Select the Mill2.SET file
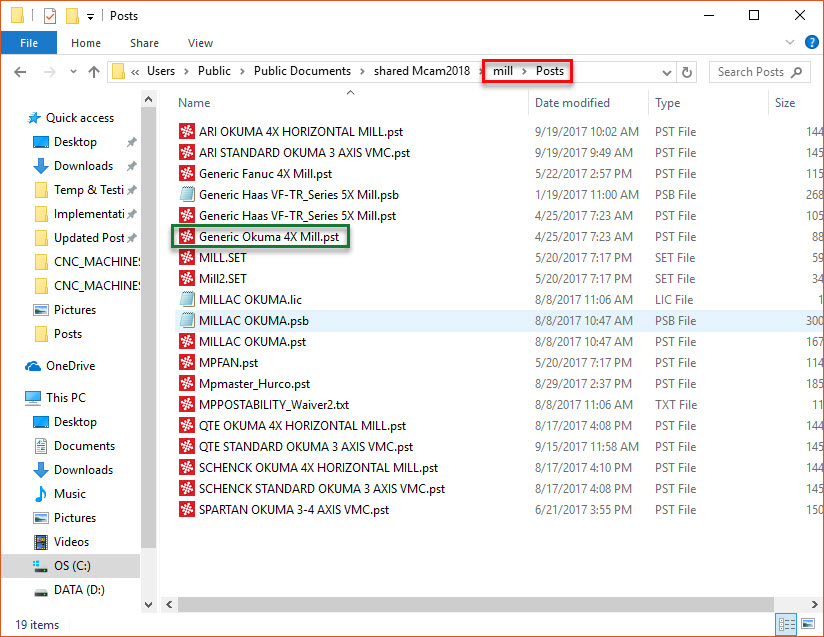824x637 pixels. [x=222, y=279]
